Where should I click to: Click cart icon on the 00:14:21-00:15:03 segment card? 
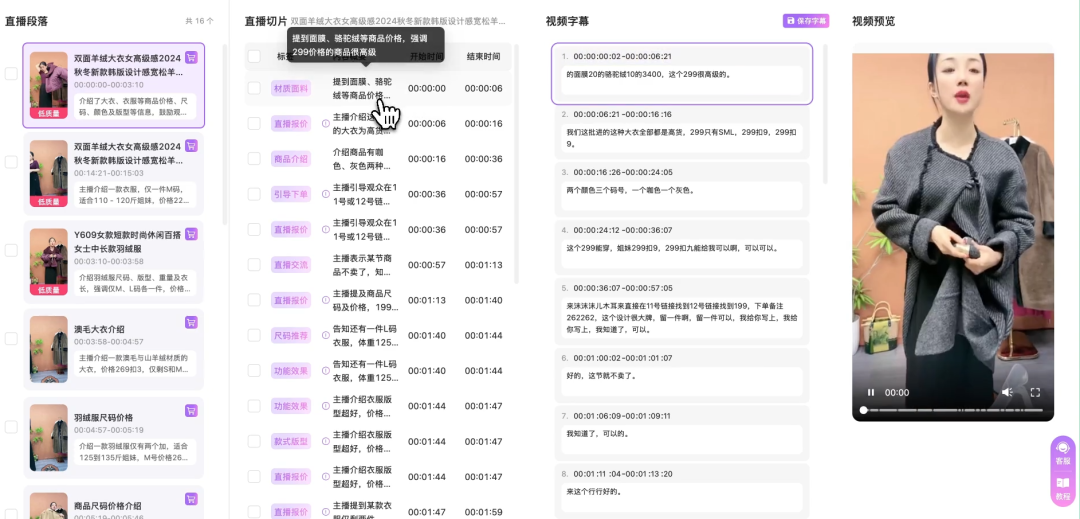(191, 145)
